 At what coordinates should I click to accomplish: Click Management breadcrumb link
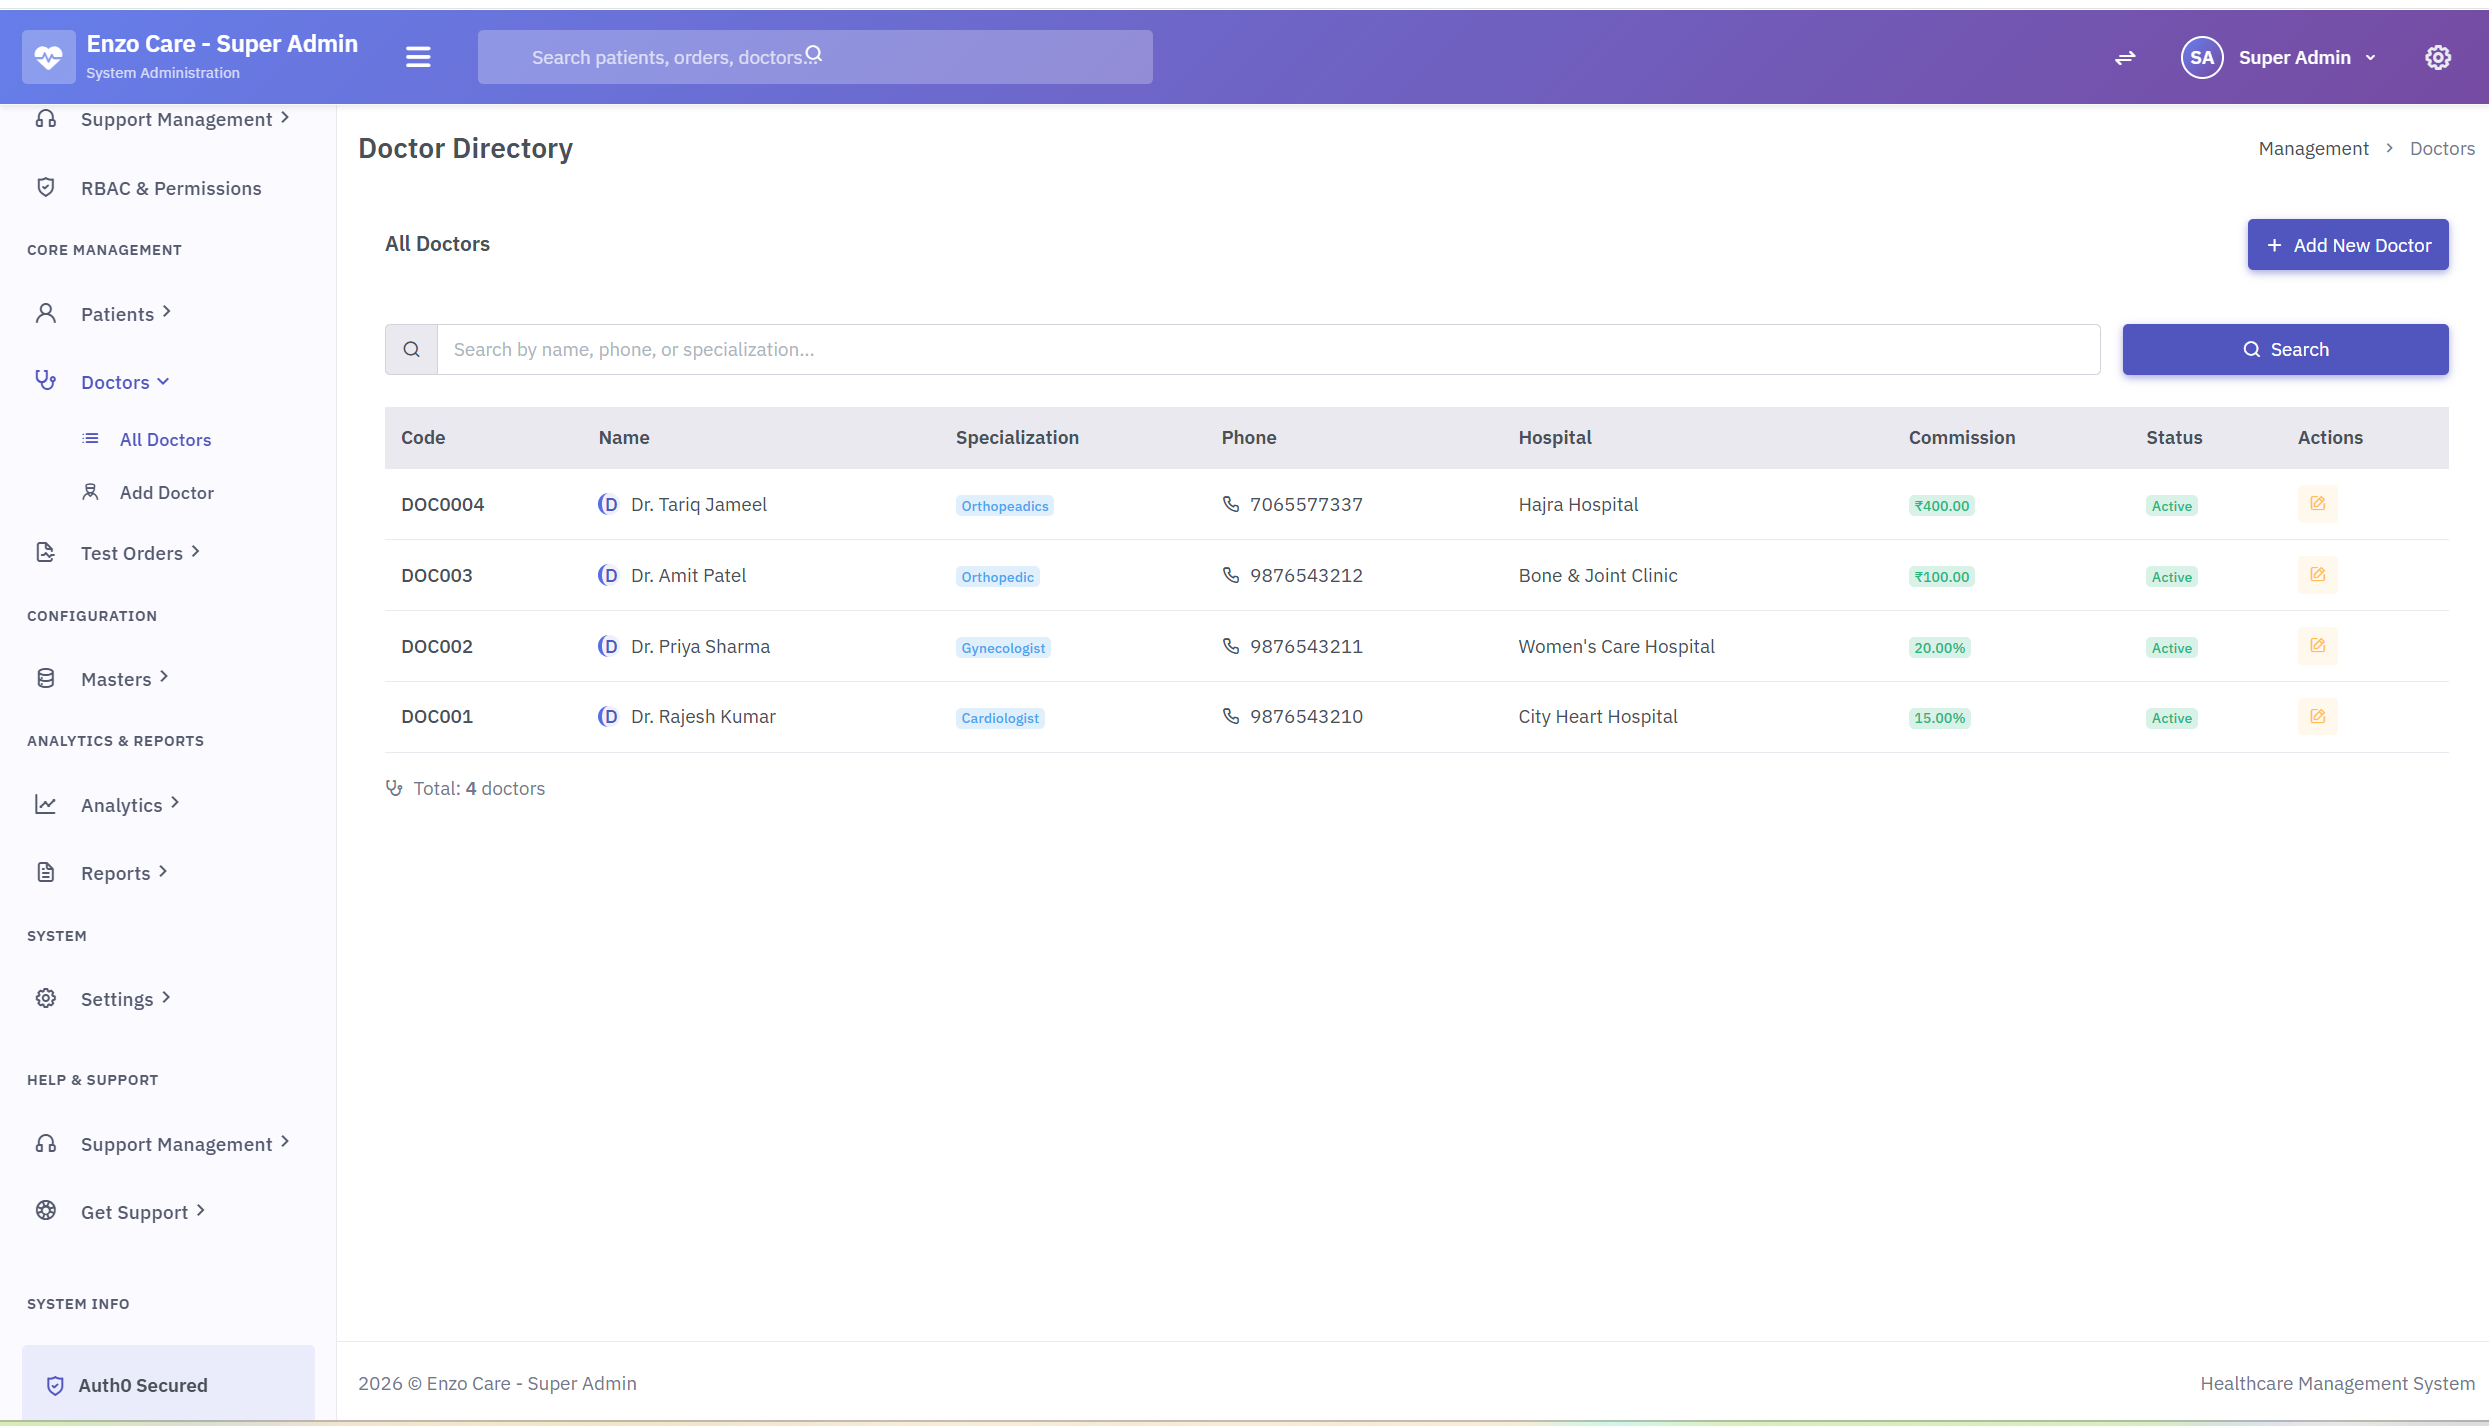click(2313, 149)
